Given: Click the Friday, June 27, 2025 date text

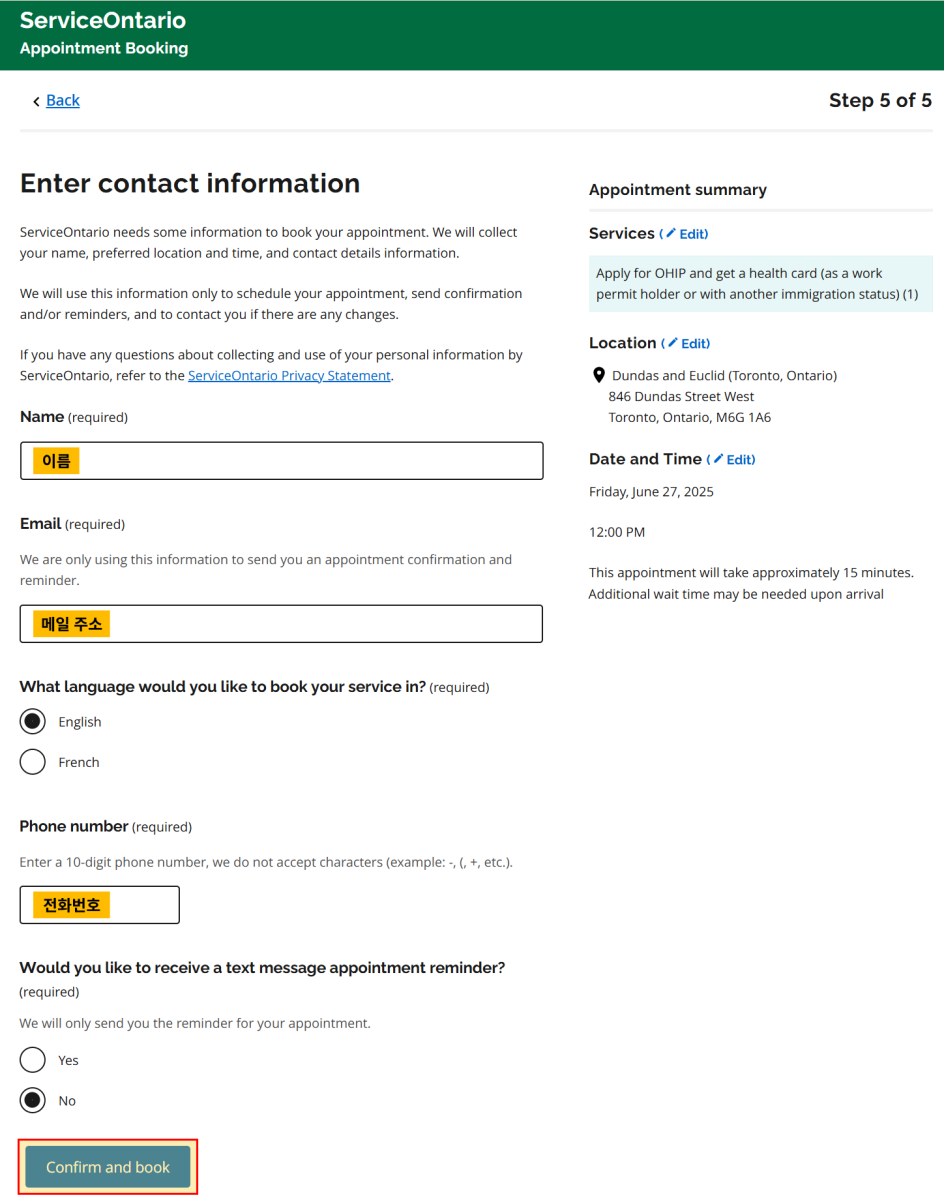Looking at the screenshot, I should (651, 492).
